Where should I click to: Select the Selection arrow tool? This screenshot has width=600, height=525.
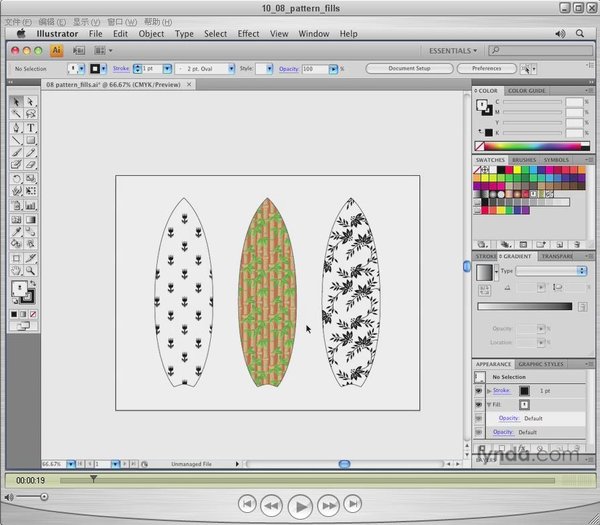click(17, 102)
